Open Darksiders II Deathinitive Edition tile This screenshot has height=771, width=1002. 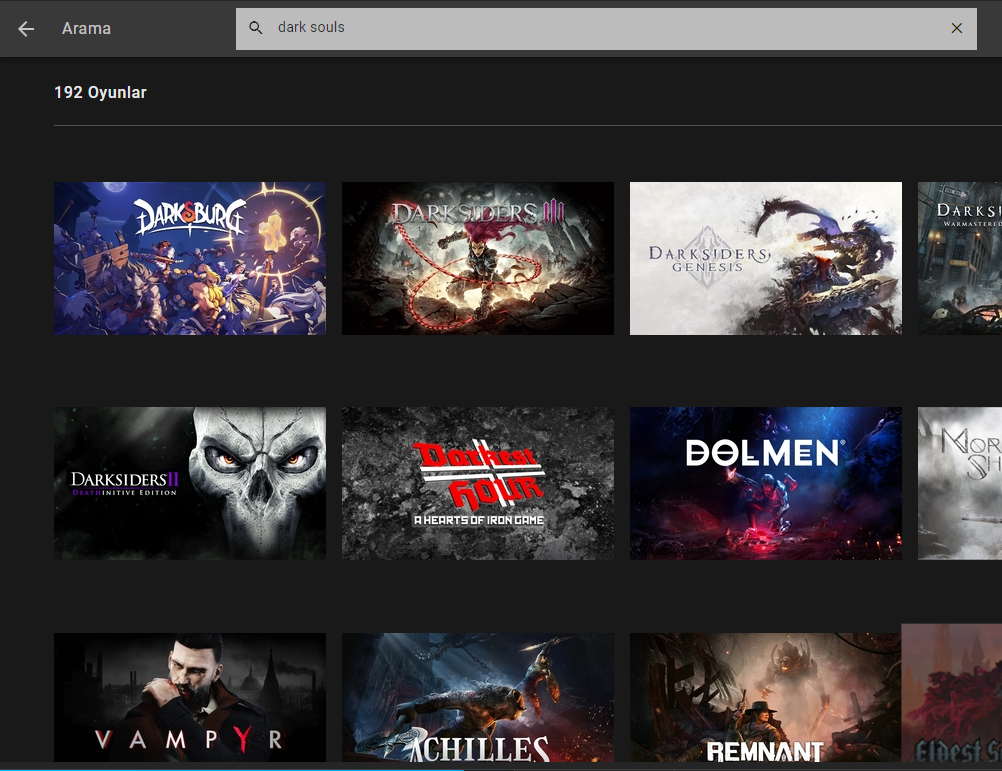(190, 484)
